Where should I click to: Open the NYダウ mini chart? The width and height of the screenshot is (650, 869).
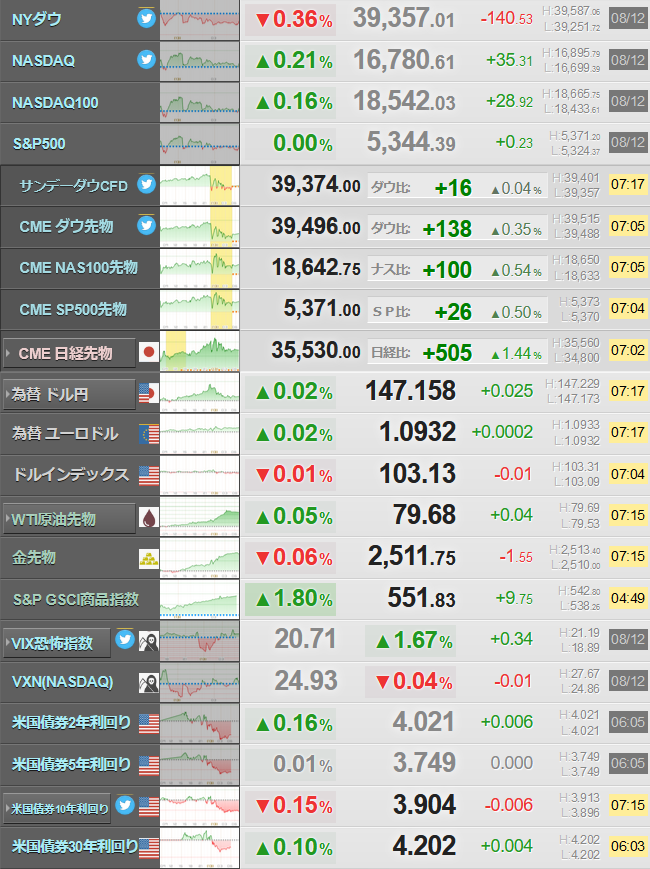199,20
